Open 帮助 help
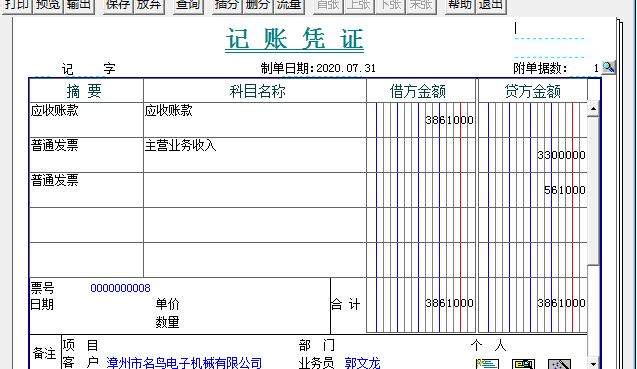 pyautogui.click(x=460, y=6)
